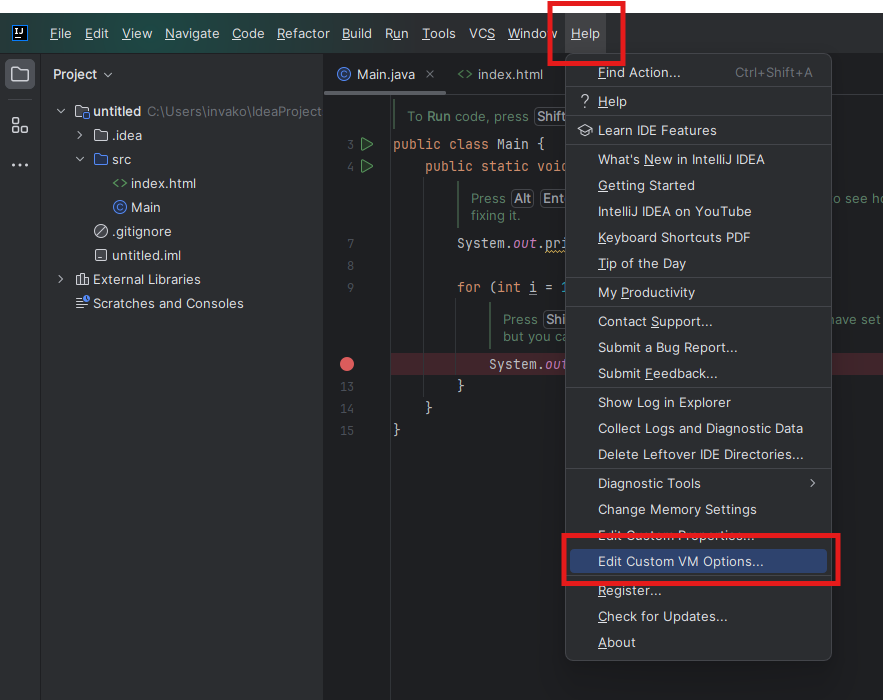Image resolution: width=883 pixels, height=700 pixels.
Task: Click the Scratches and Consoles icon
Action: pos(82,302)
